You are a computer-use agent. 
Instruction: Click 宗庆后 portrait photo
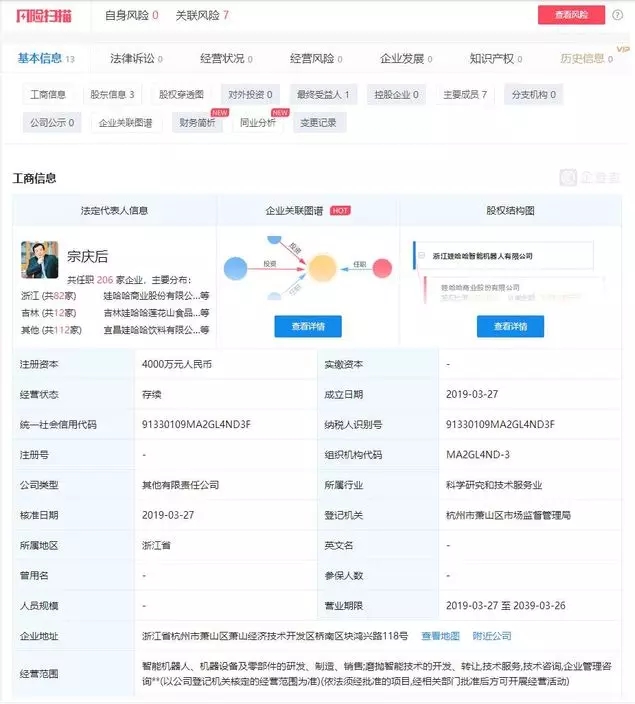[40, 260]
